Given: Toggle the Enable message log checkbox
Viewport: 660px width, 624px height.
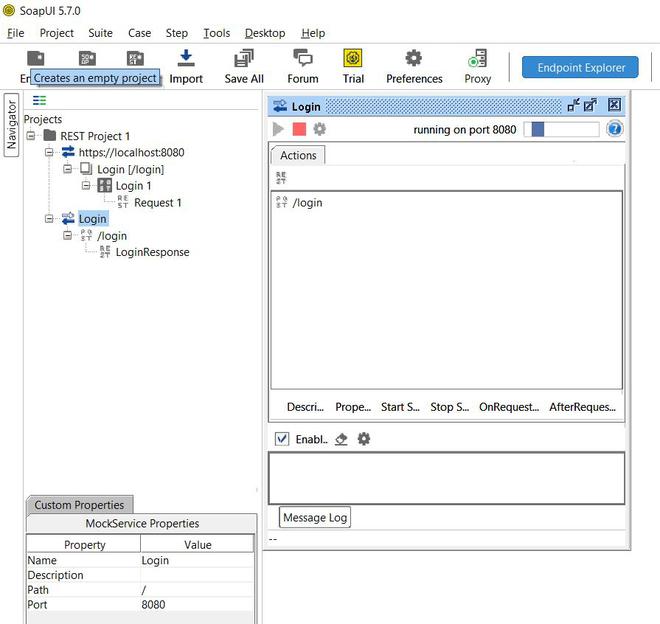Looking at the screenshot, I should (x=282, y=439).
